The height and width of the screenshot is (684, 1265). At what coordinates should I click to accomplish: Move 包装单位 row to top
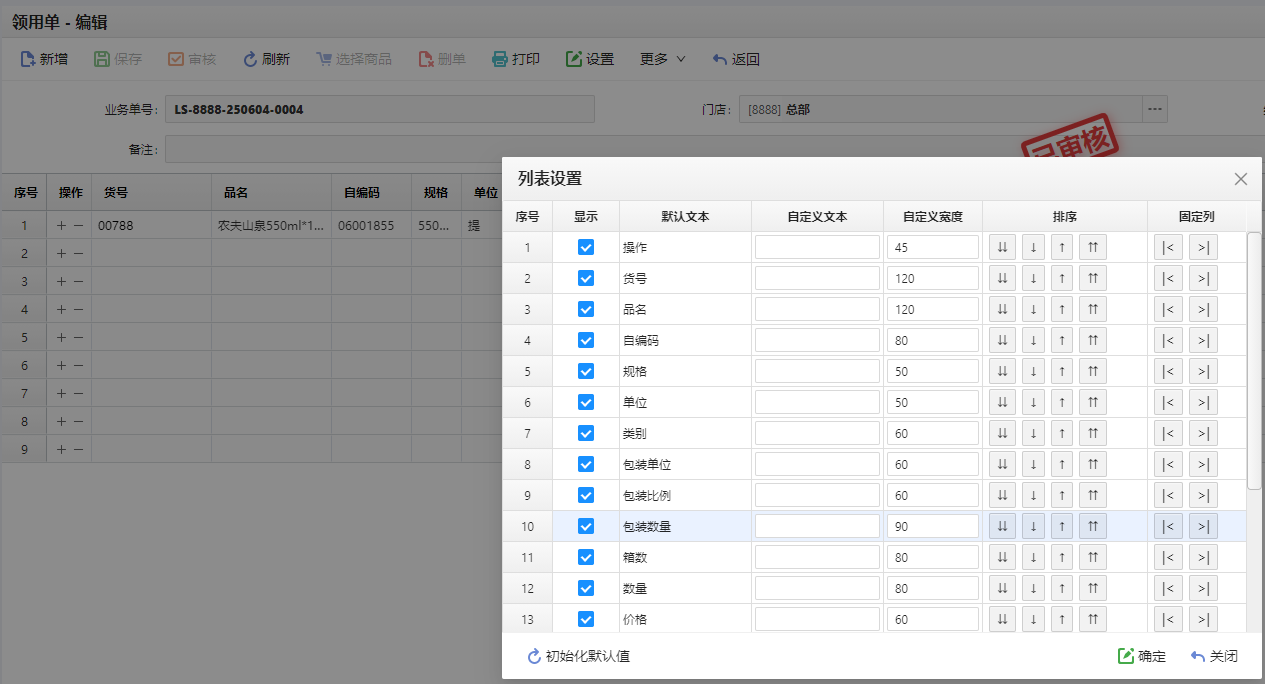tap(1093, 464)
